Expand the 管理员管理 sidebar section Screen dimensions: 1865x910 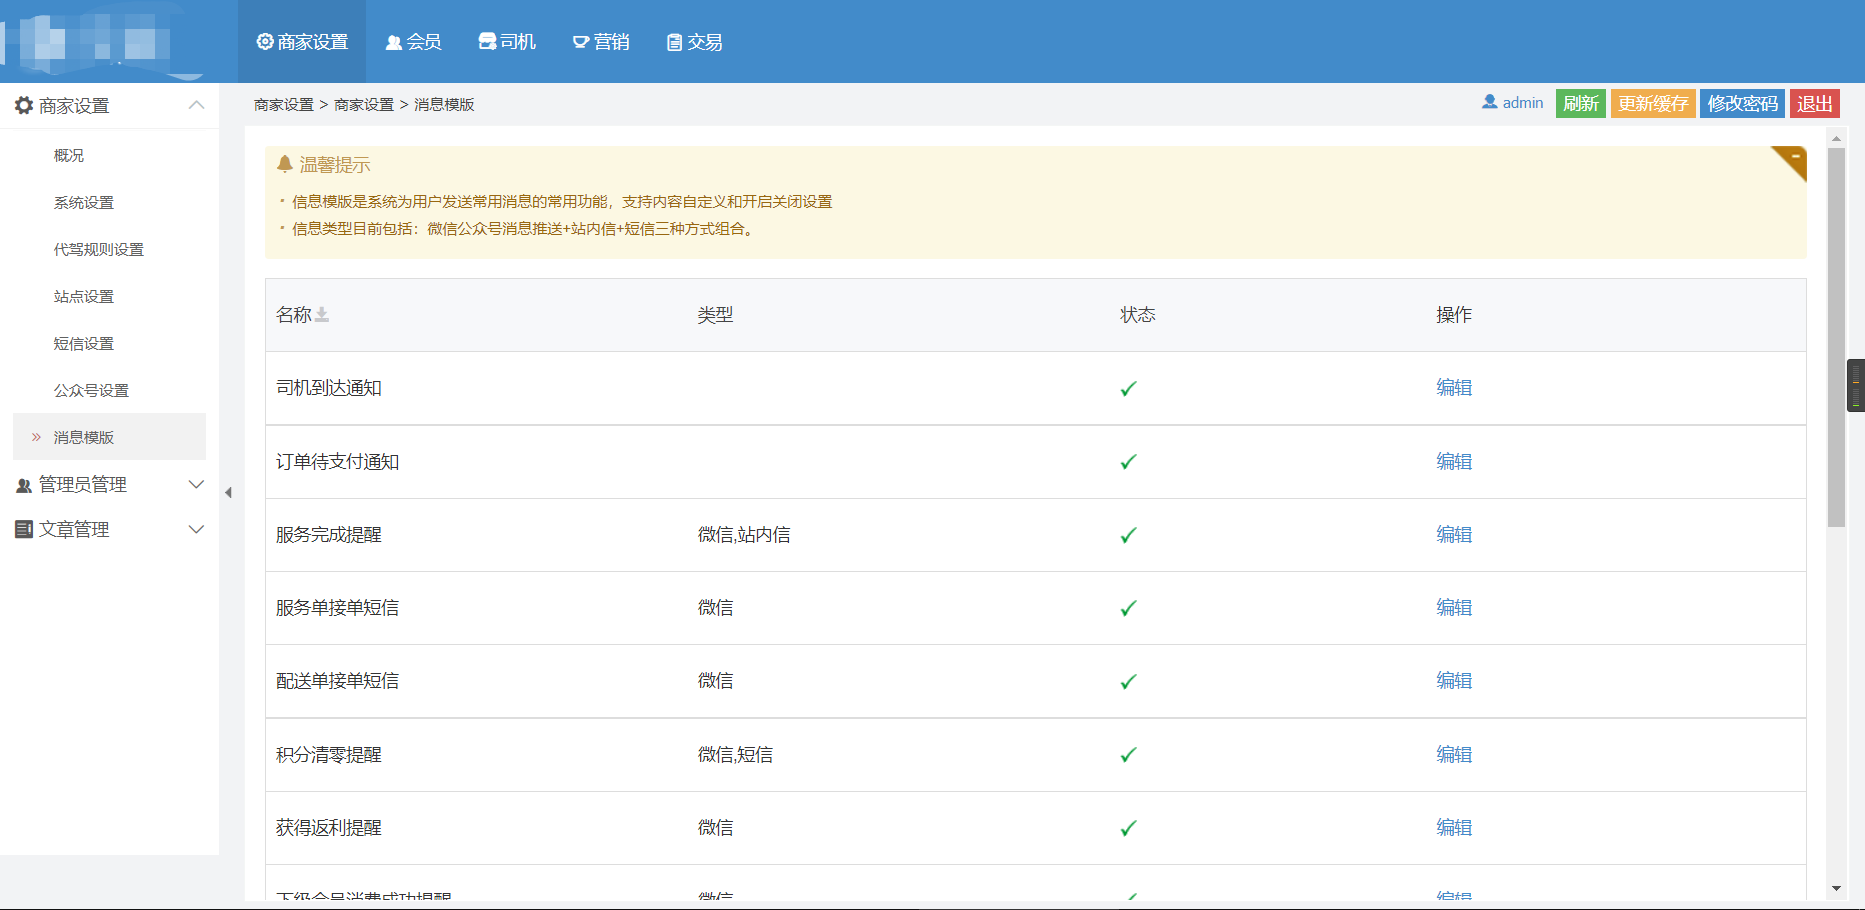pyautogui.click(x=196, y=485)
